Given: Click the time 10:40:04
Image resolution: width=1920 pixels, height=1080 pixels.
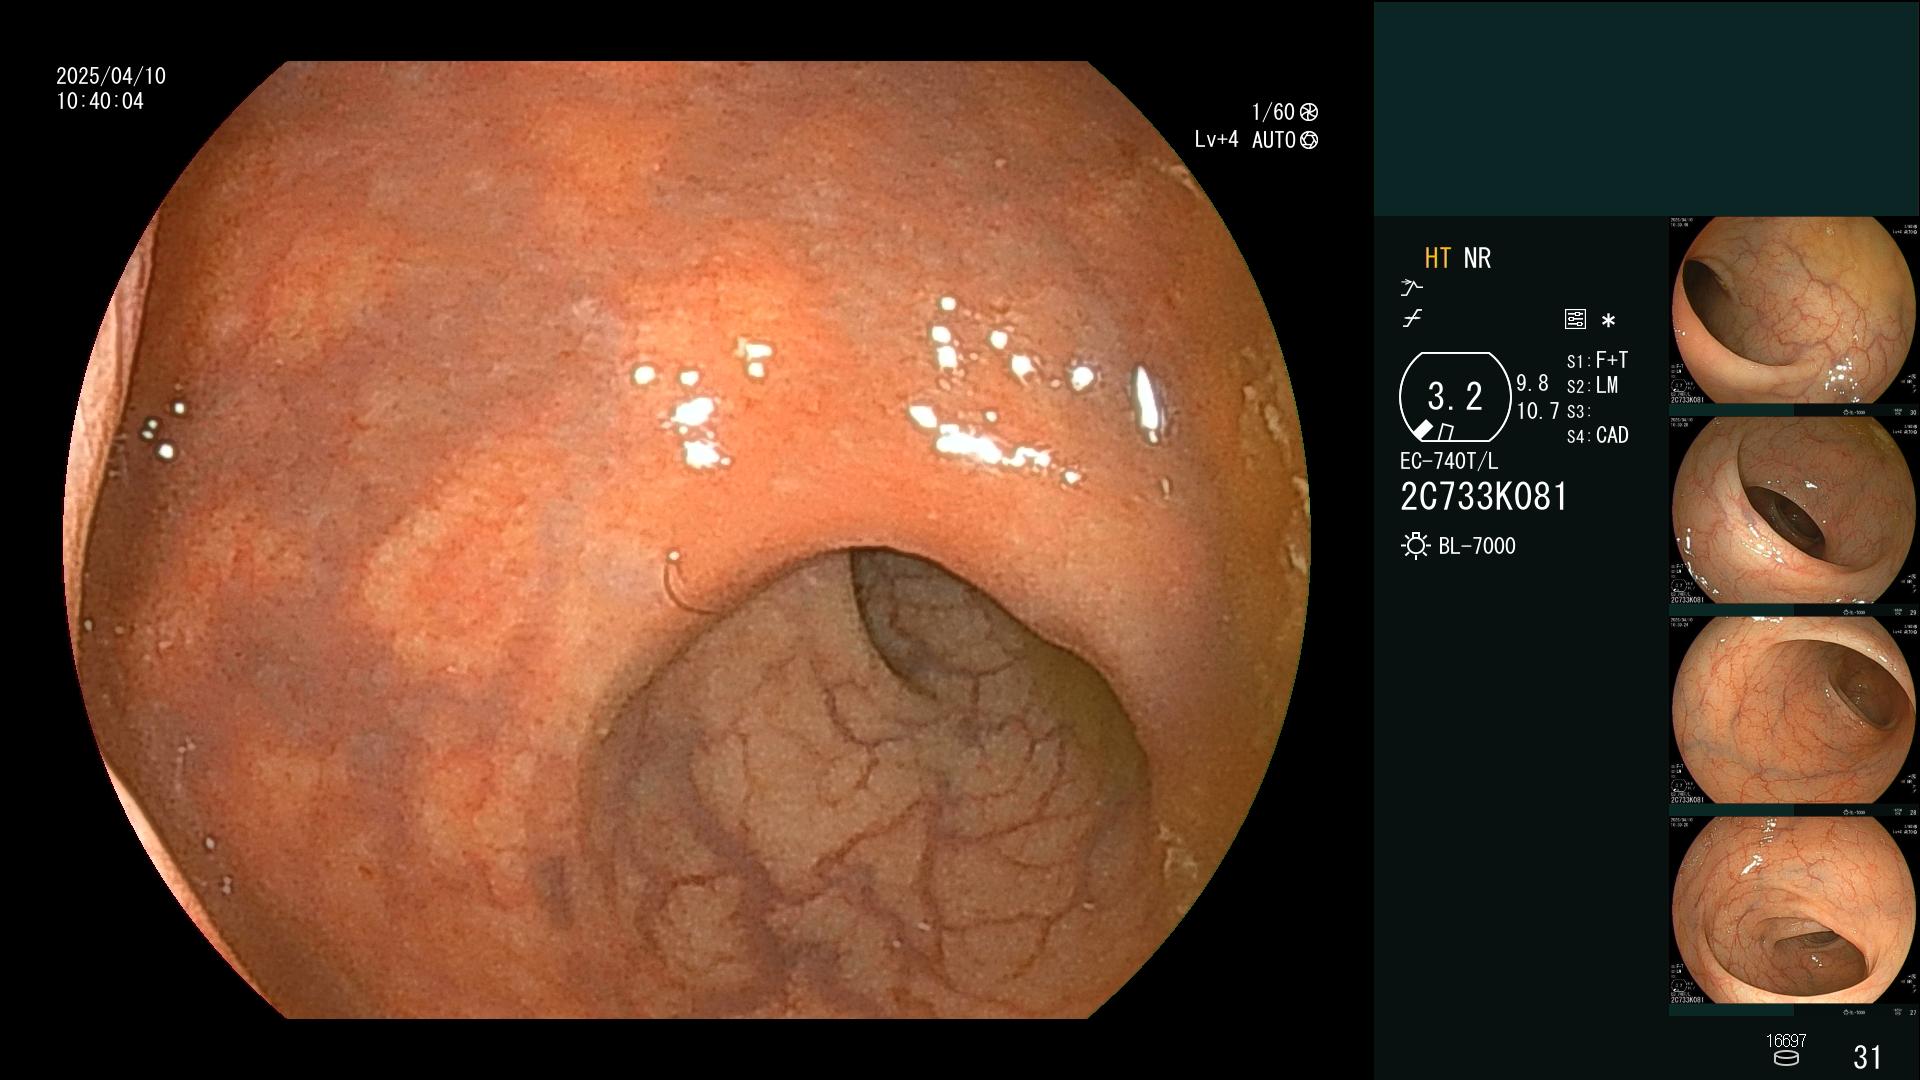Looking at the screenshot, I should pos(100,101).
